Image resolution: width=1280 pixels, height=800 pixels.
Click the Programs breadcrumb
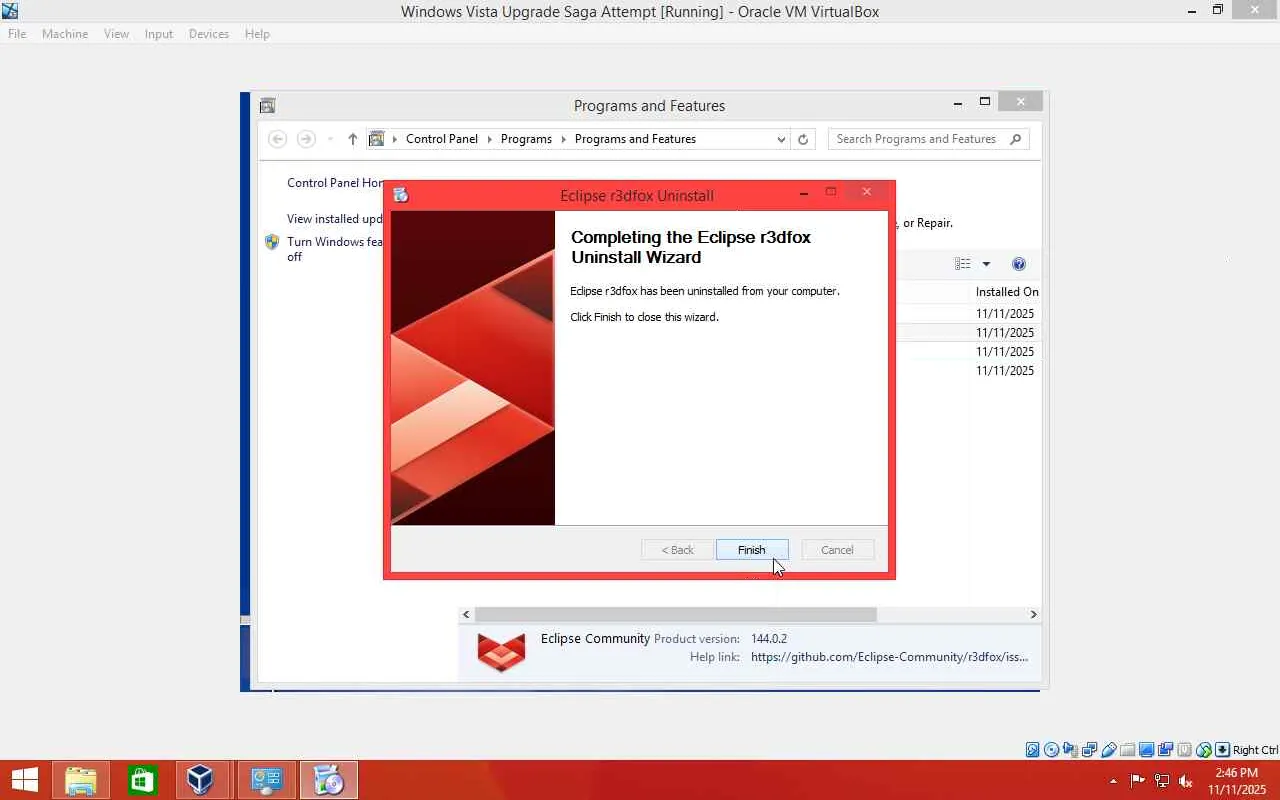pos(526,139)
